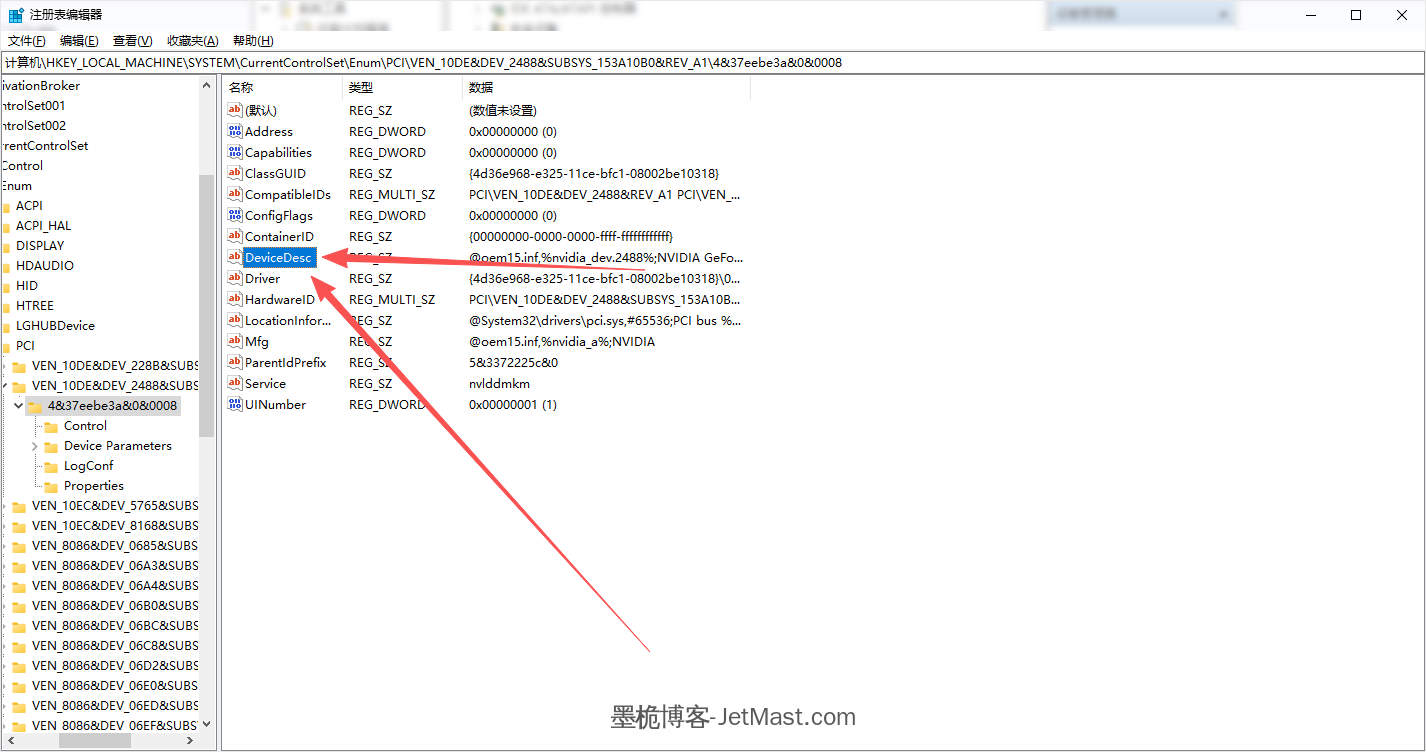Click the registry path address bar
Screen dimensions: 1426x752
[x=712, y=62]
